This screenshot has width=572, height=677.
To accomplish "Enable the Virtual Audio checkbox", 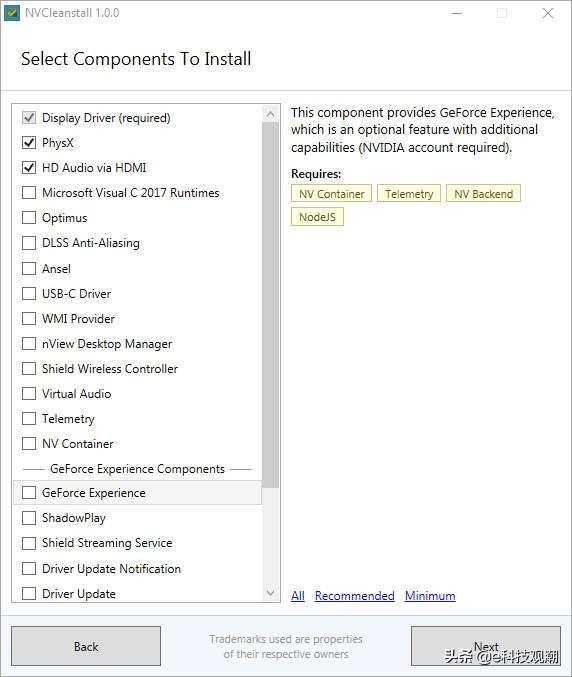I will 29,394.
